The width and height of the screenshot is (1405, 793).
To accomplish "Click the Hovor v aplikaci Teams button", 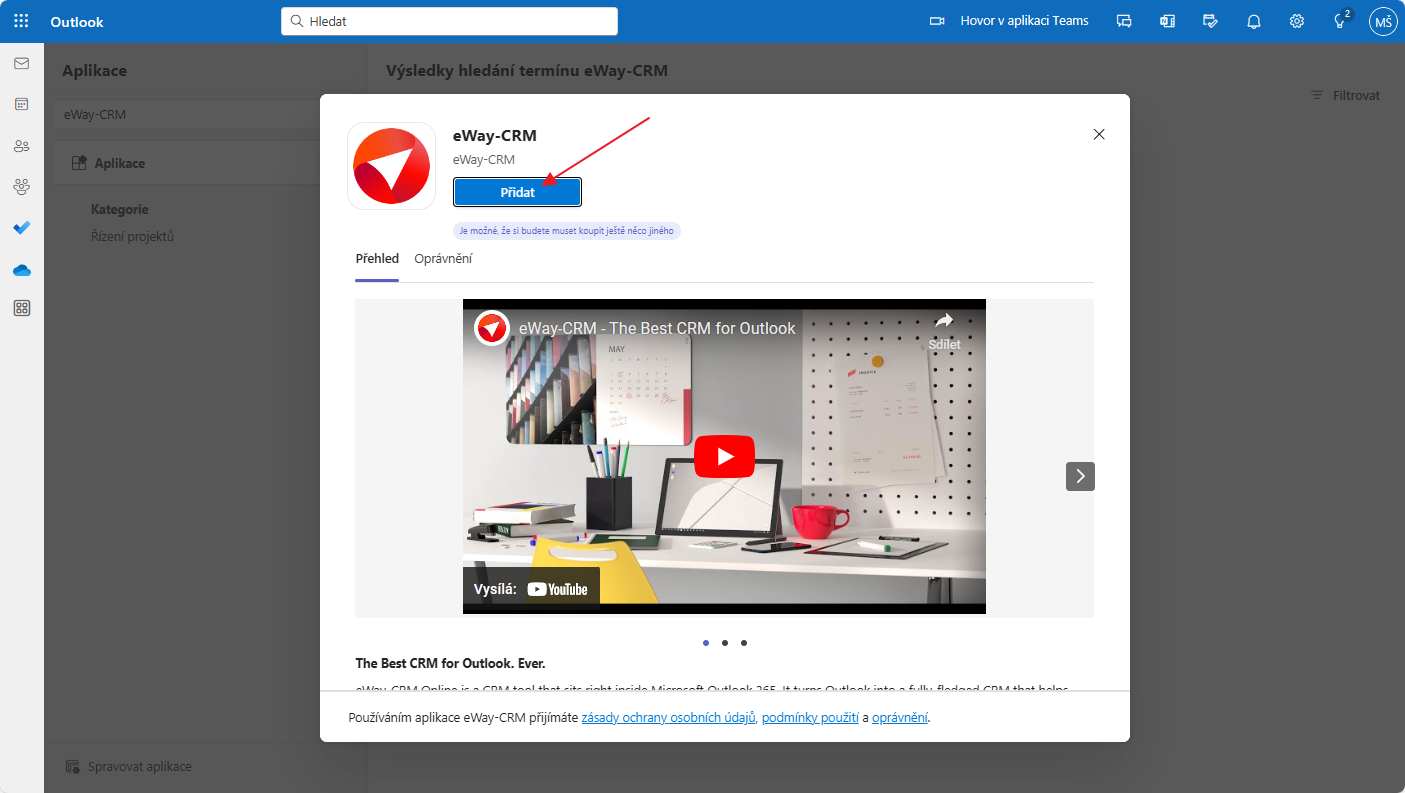I will pyautogui.click(x=1008, y=21).
